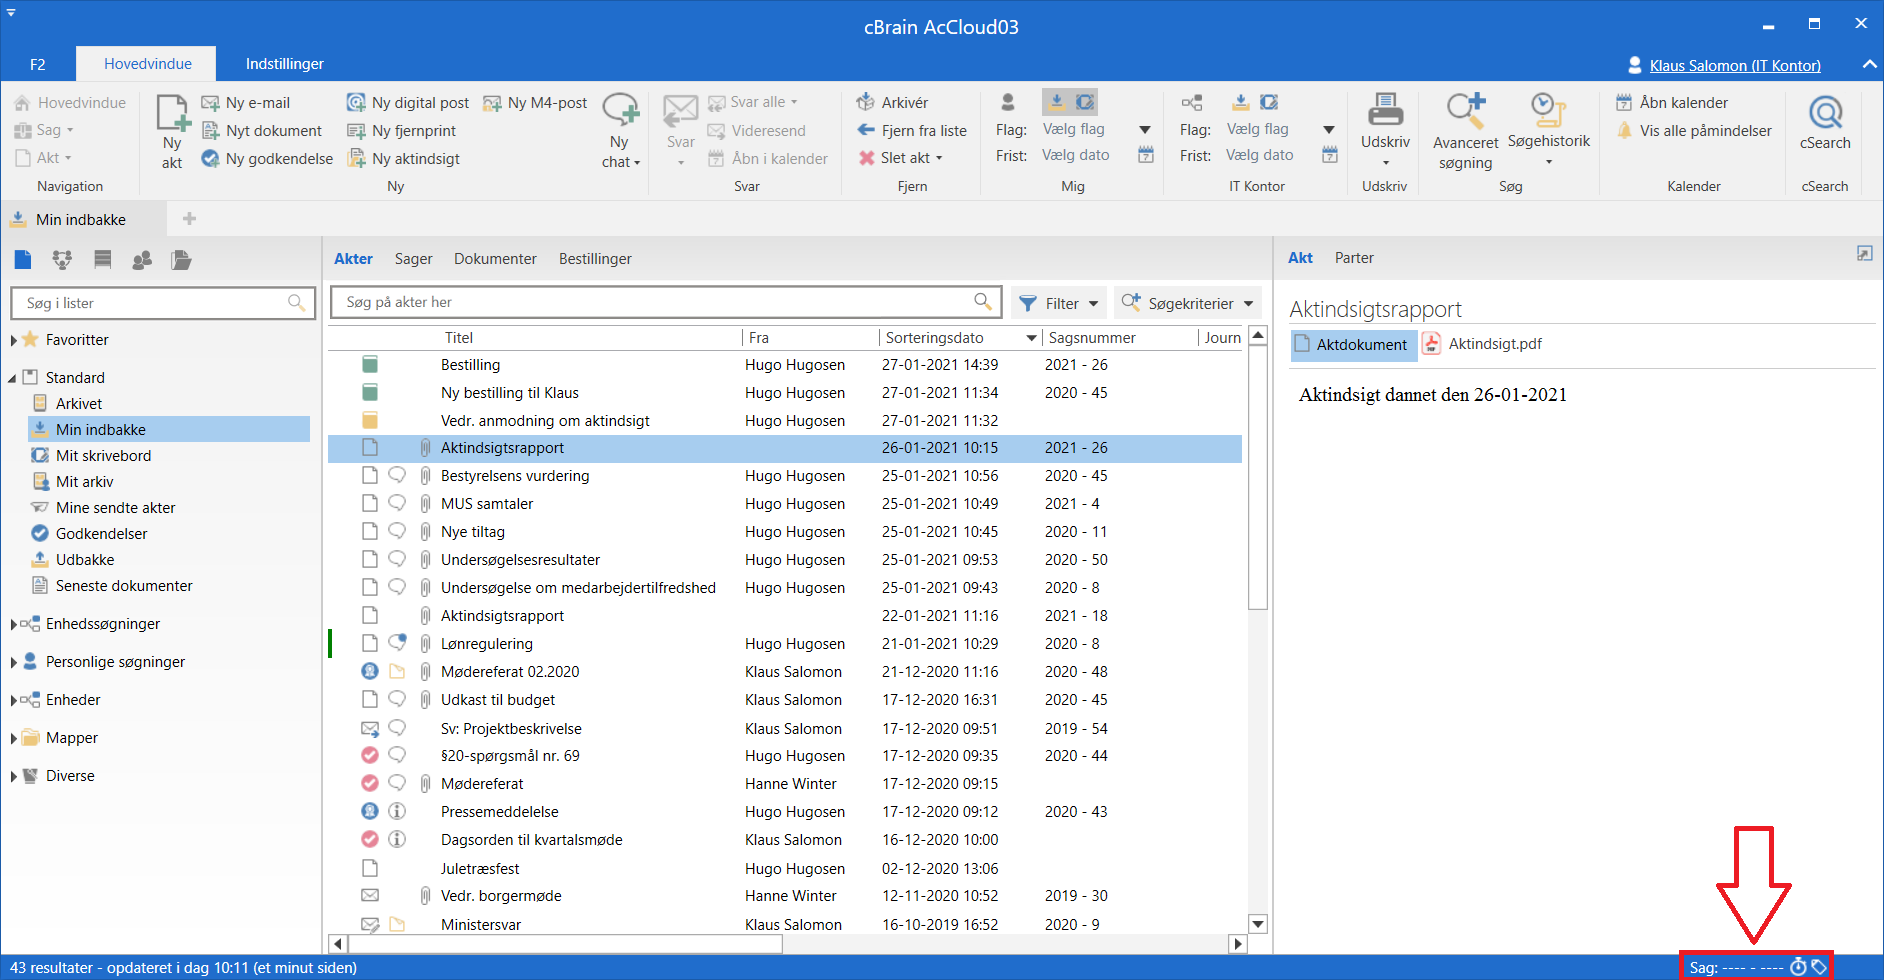Screen dimensions: 1884x980
Task: Click Åbn kalender
Action: [1672, 103]
